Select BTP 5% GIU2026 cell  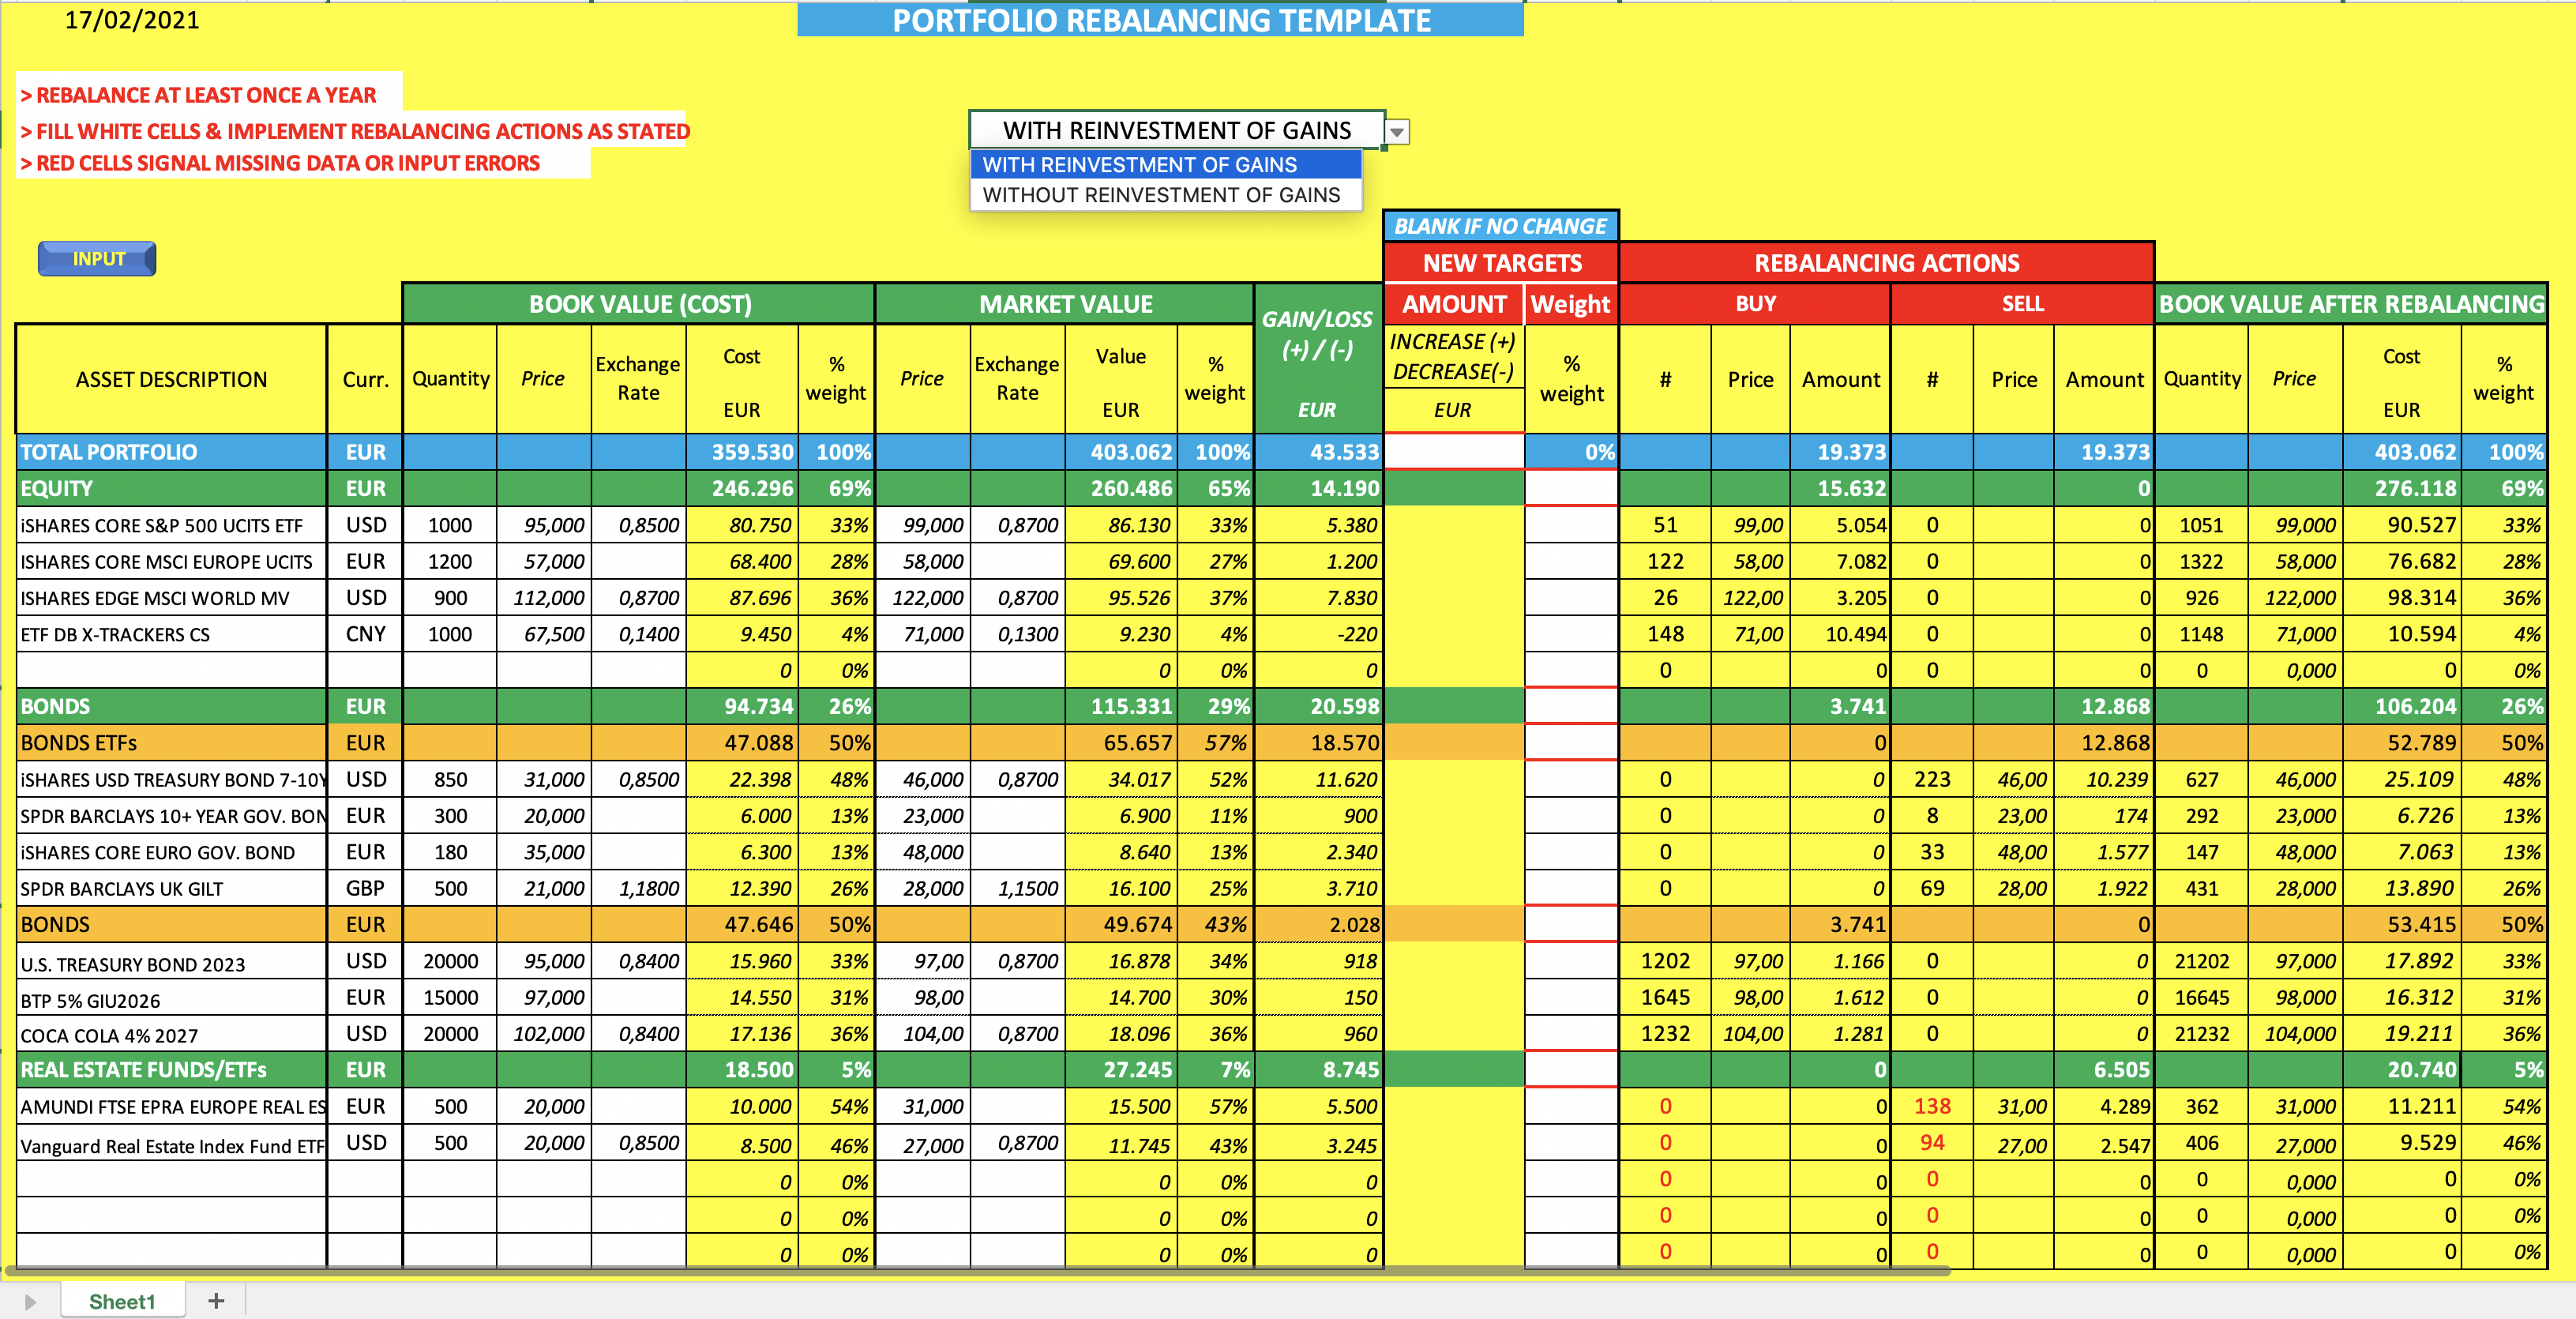pos(171,999)
